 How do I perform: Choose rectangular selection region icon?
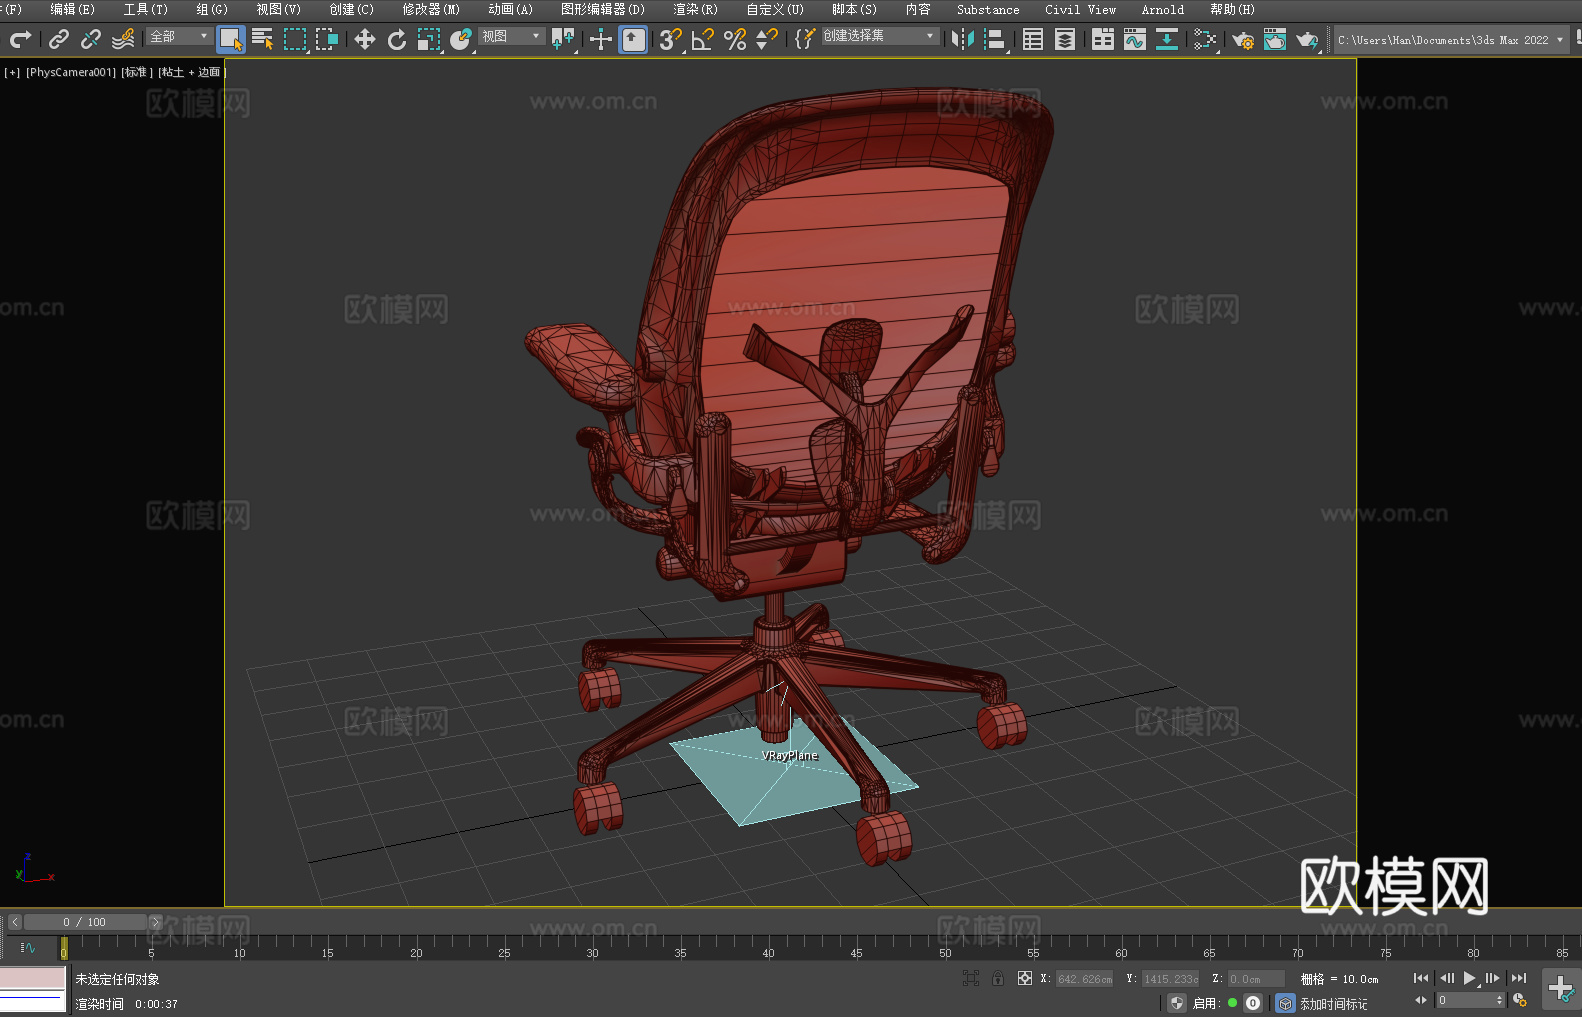(295, 39)
